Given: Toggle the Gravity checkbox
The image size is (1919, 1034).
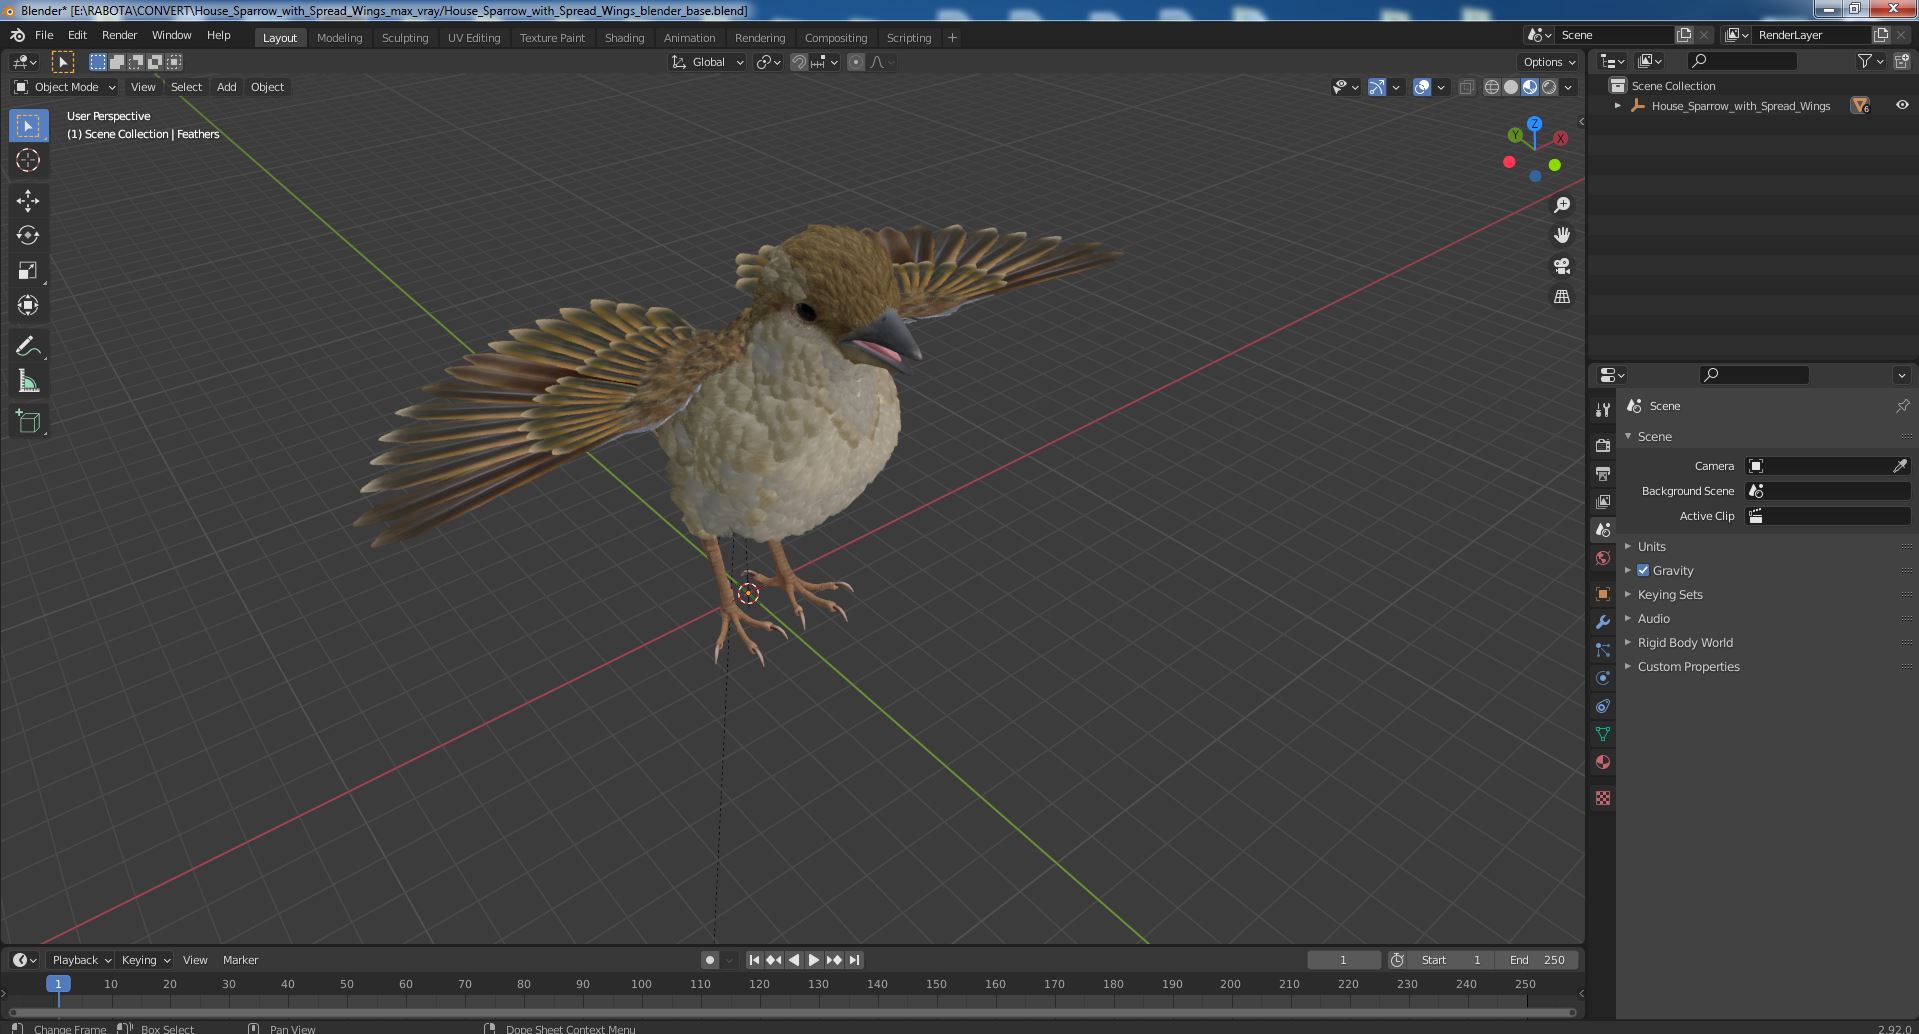Looking at the screenshot, I should [x=1643, y=570].
